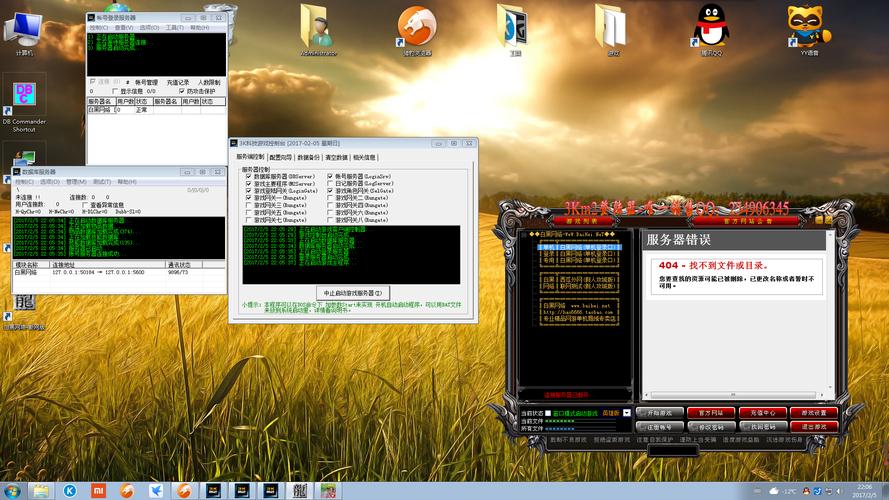Switch to the 数据备份 tab
This screenshot has height=500, width=889.
coord(309,157)
